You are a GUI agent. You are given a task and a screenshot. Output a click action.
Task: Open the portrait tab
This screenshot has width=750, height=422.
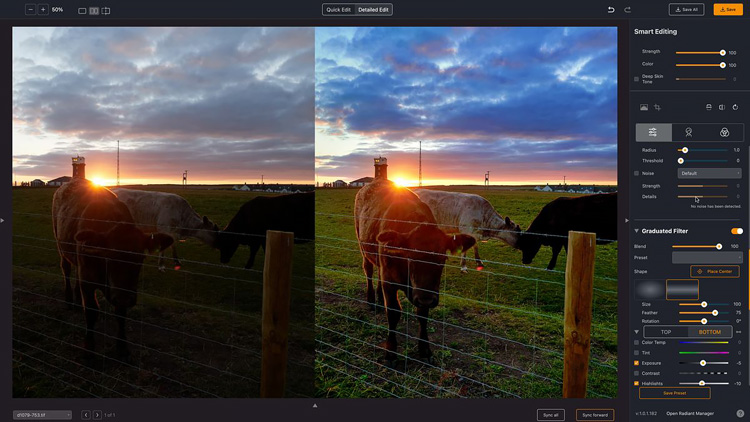pyautogui.click(x=689, y=133)
